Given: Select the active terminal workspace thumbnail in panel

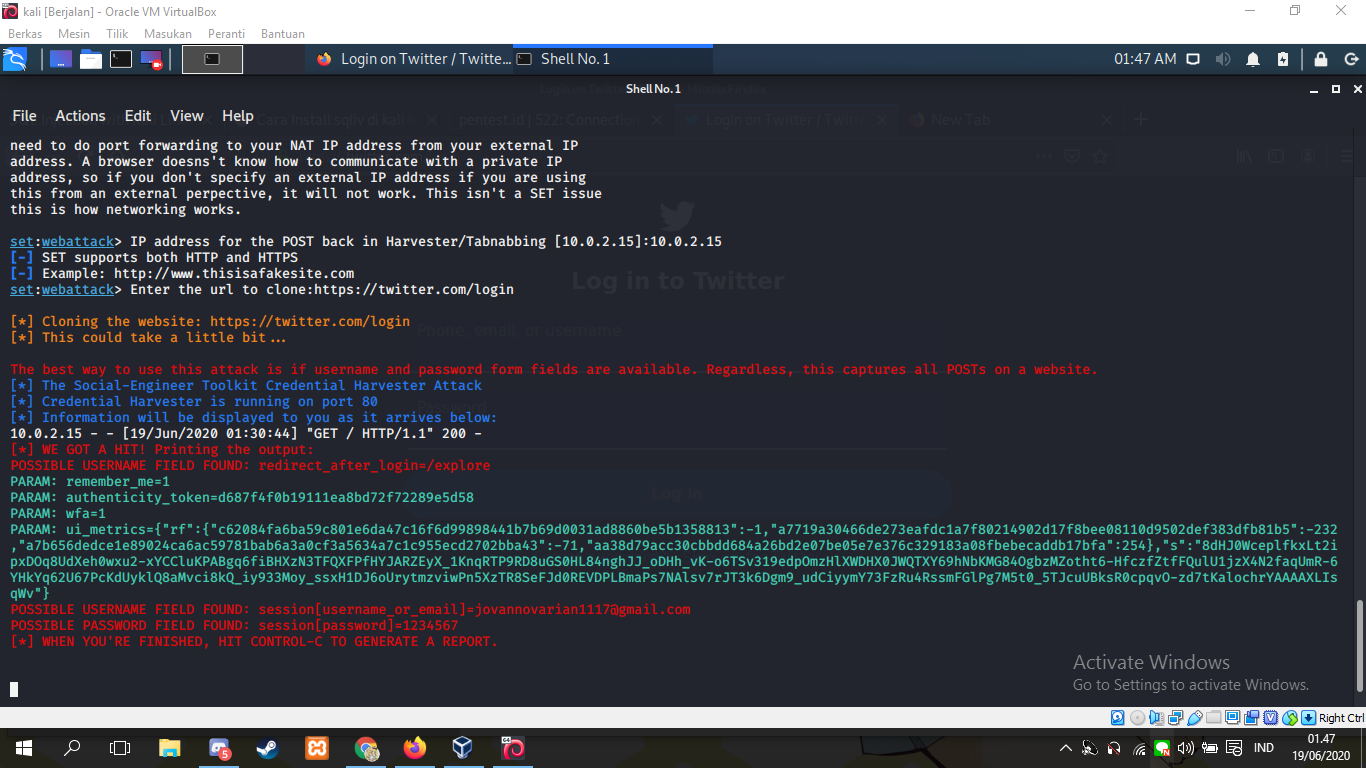Looking at the screenshot, I should [x=212, y=59].
